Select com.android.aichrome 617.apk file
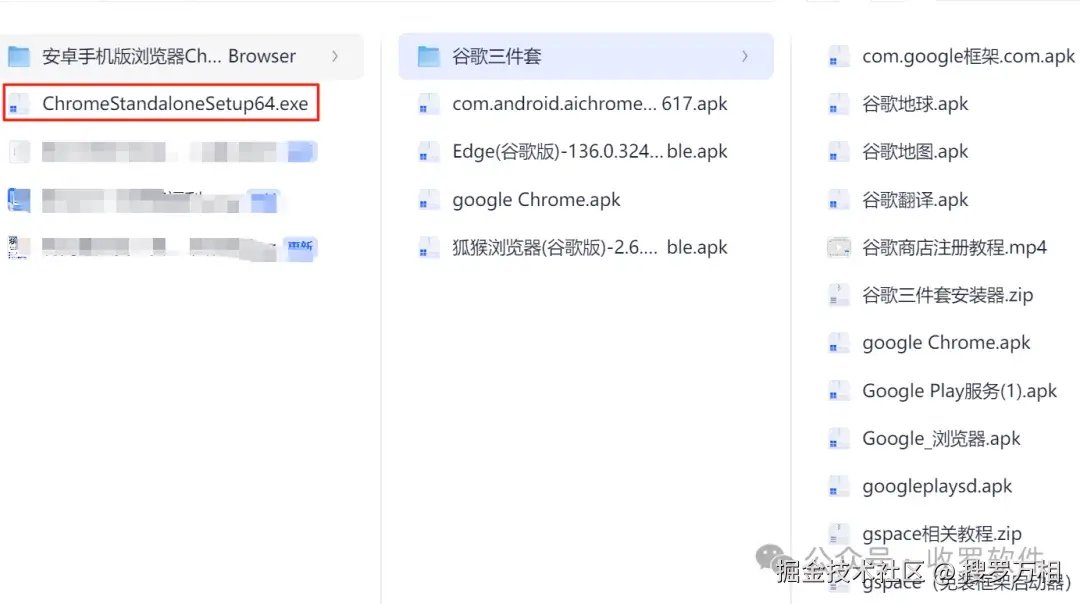The height and width of the screenshot is (604, 1080). [x=585, y=104]
